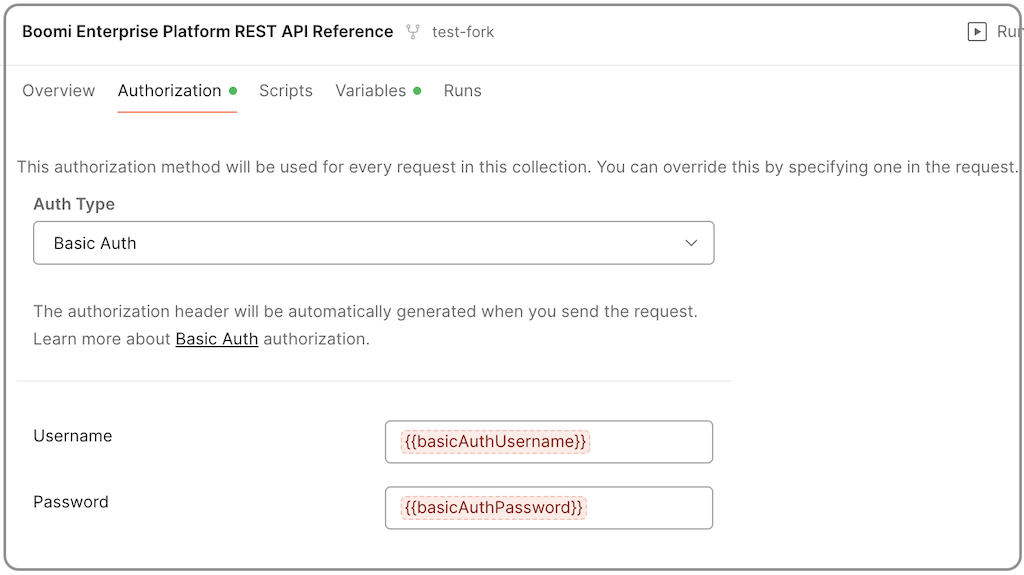
Task: Click the Auth Type dropdown chevron arrow
Action: (691, 243)
